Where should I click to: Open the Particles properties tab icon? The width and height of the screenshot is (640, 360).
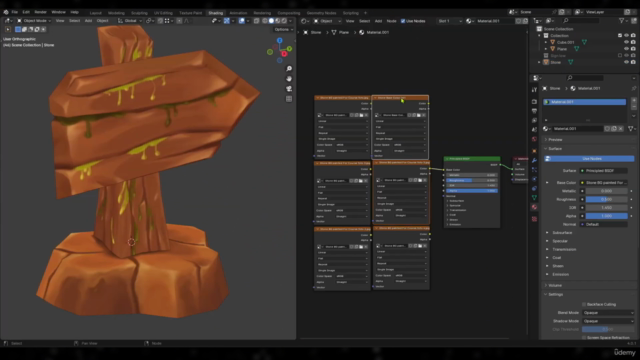pos(534,170)
